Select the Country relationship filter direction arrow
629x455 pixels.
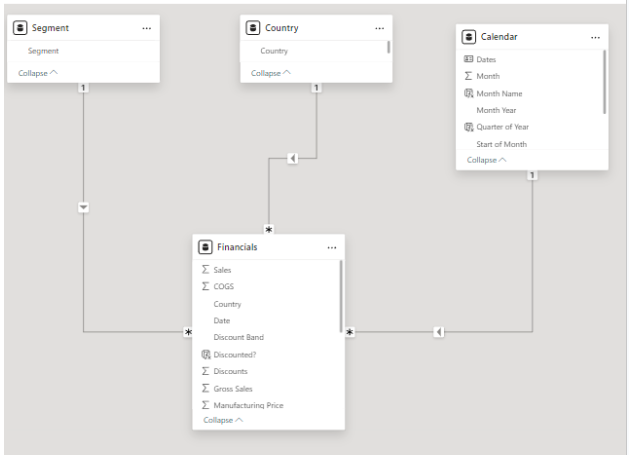pyautogui.click(x=293, y=158)
